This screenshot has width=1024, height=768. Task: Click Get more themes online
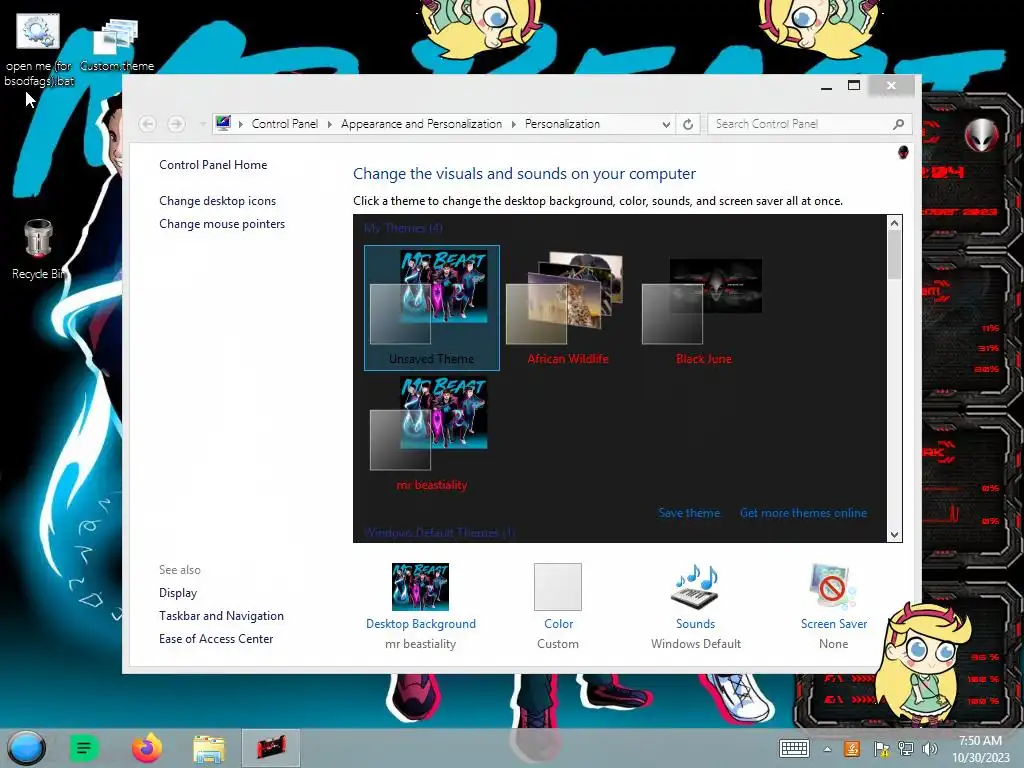[803, 513]
